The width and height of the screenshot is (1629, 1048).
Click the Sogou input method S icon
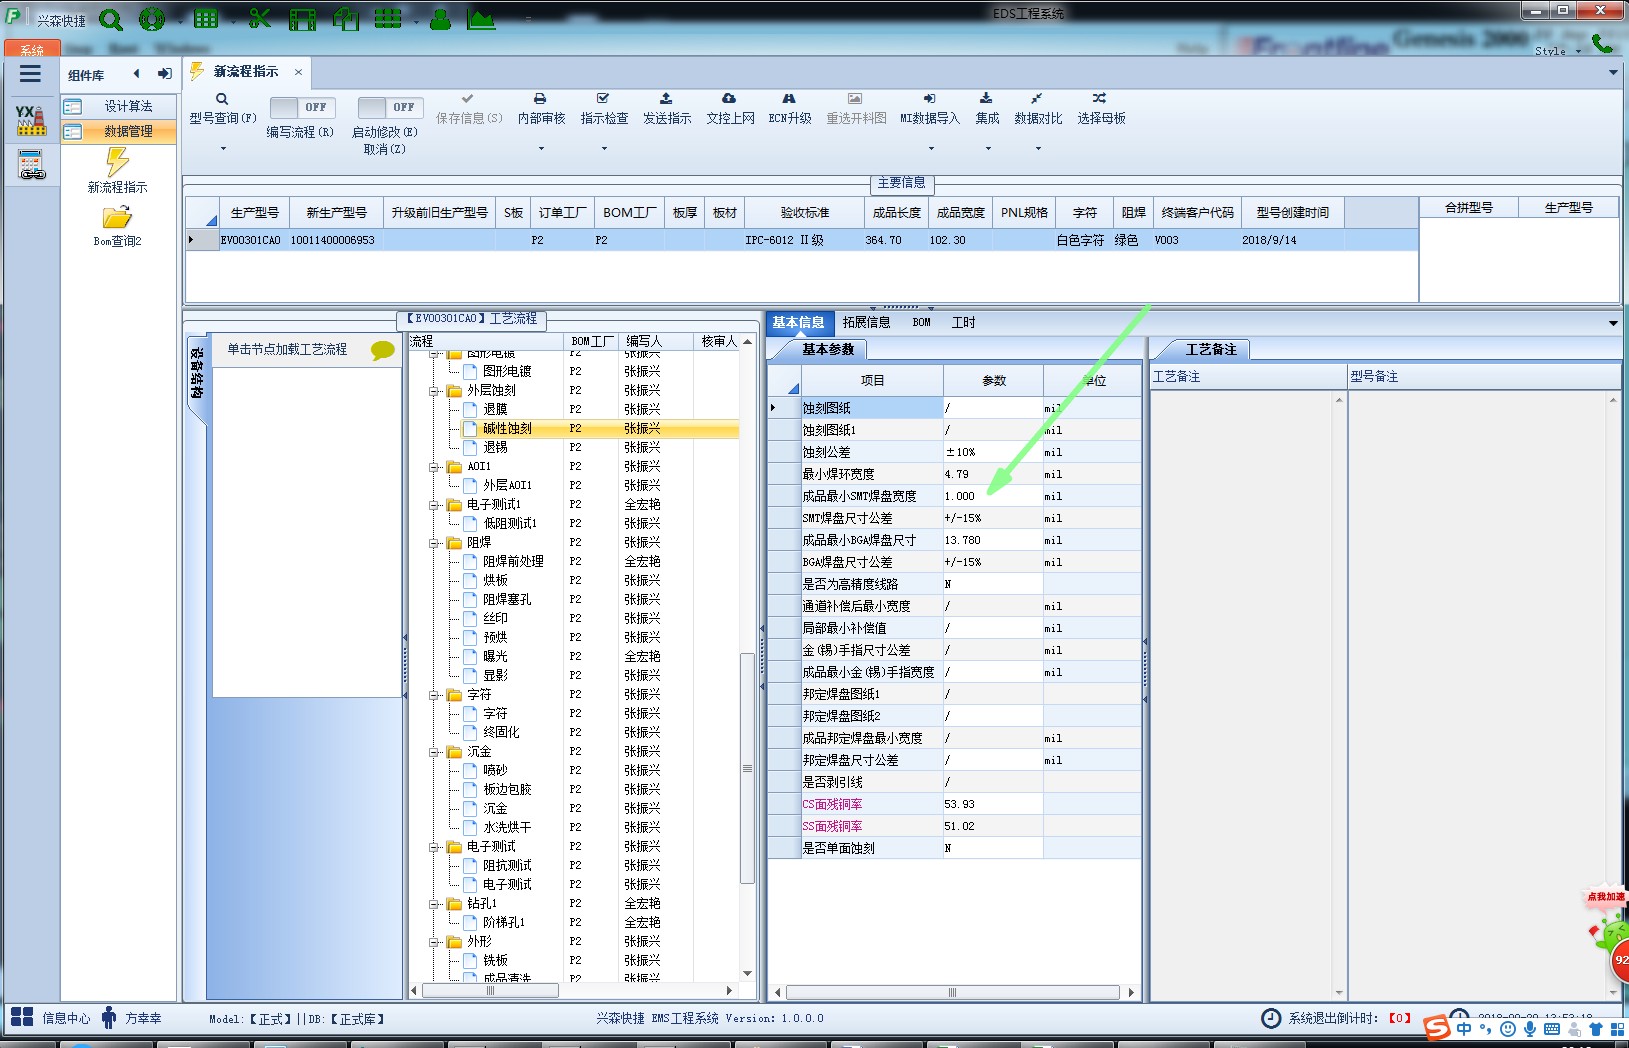tap(1436, 1028)
